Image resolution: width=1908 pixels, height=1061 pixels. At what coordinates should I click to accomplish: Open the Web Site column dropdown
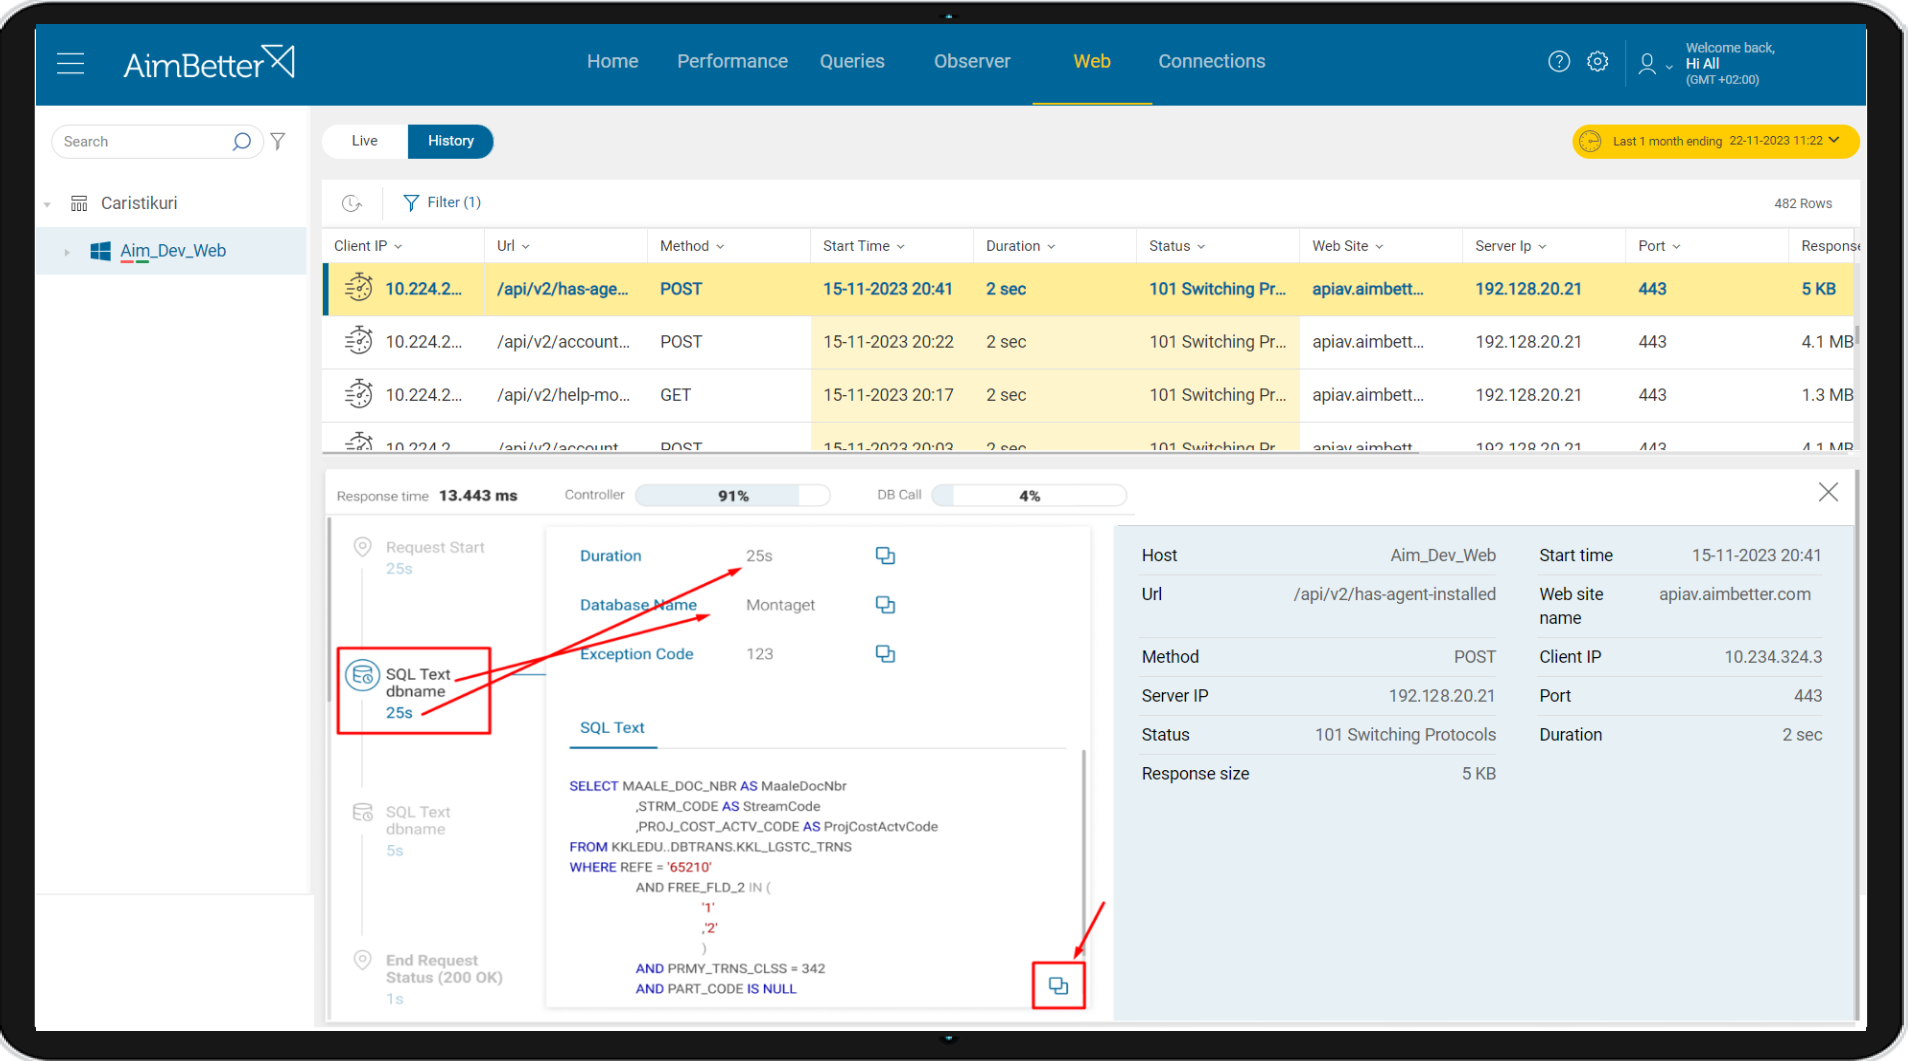click(1379, 247)
